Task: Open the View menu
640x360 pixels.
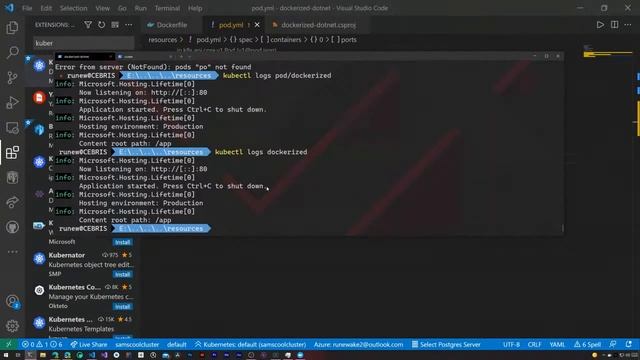Action: [x=102, y=8]
